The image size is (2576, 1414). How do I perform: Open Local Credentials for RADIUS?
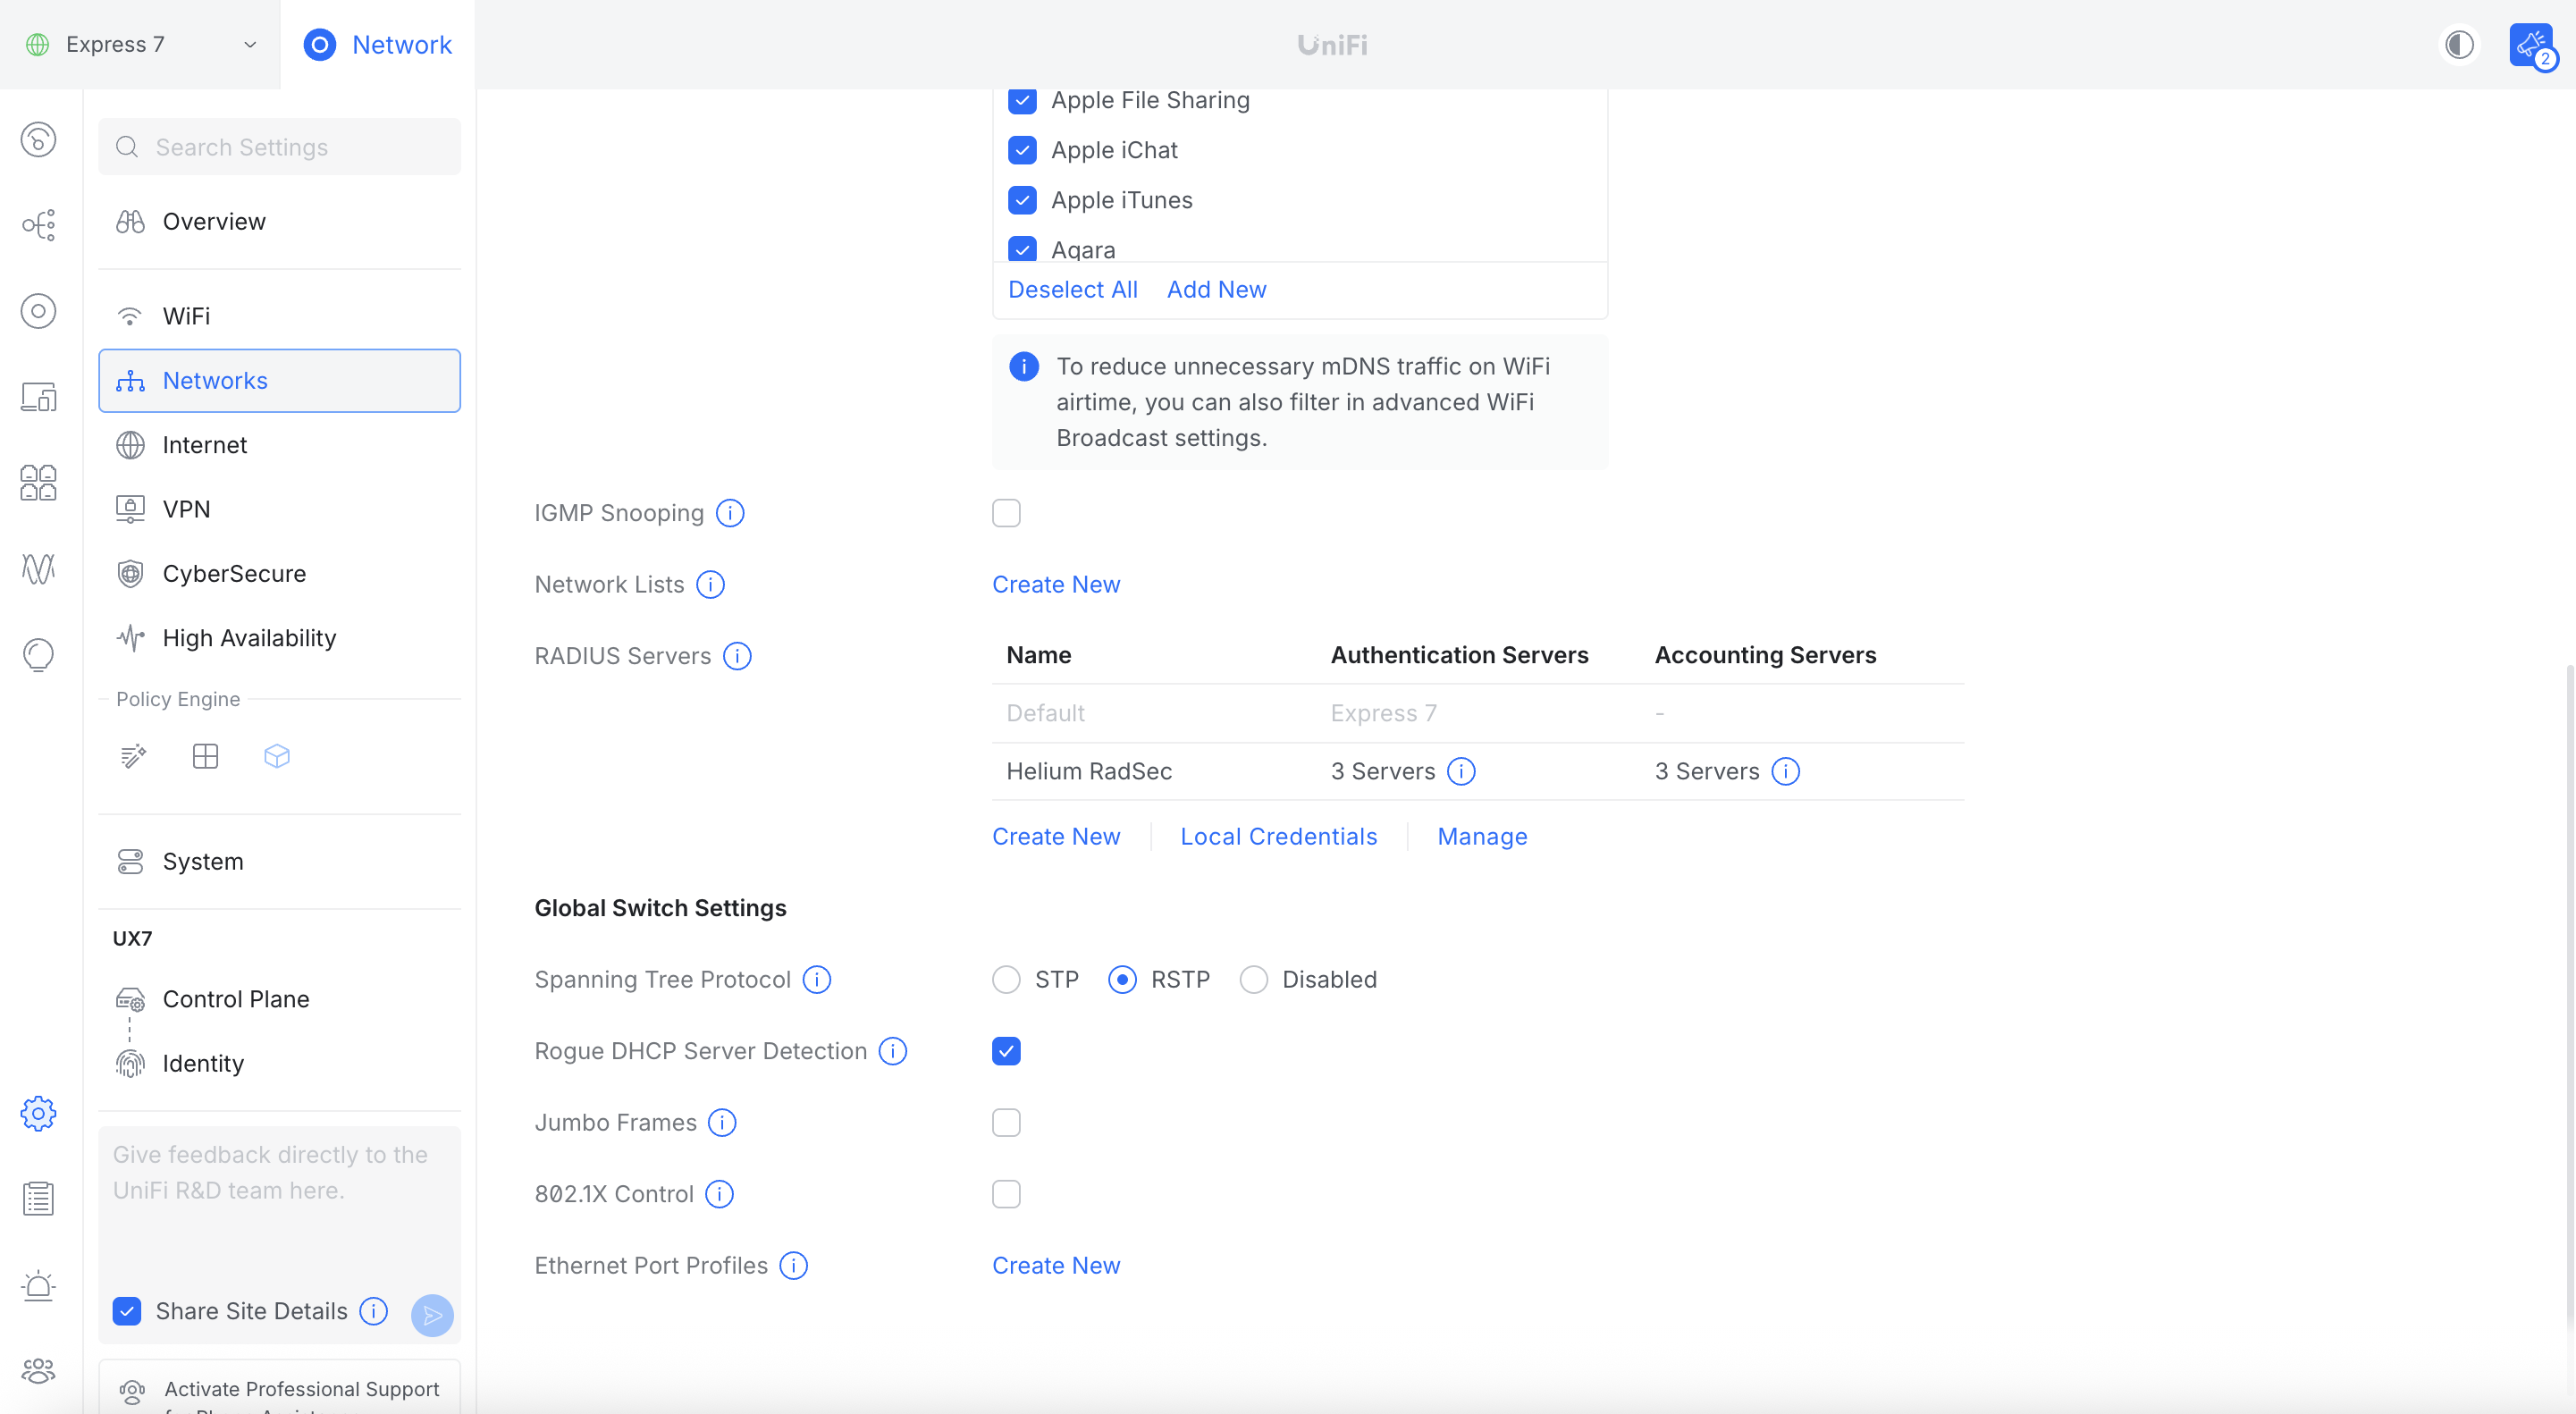tap(1278, 836)
